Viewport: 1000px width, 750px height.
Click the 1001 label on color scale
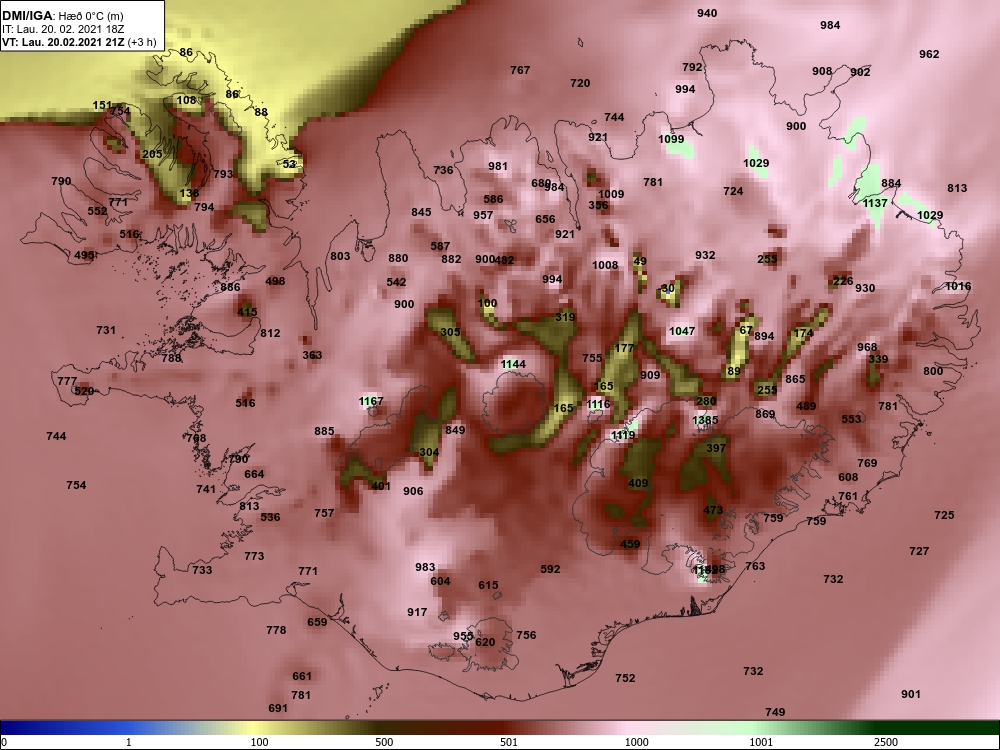[x=761, y=742]
